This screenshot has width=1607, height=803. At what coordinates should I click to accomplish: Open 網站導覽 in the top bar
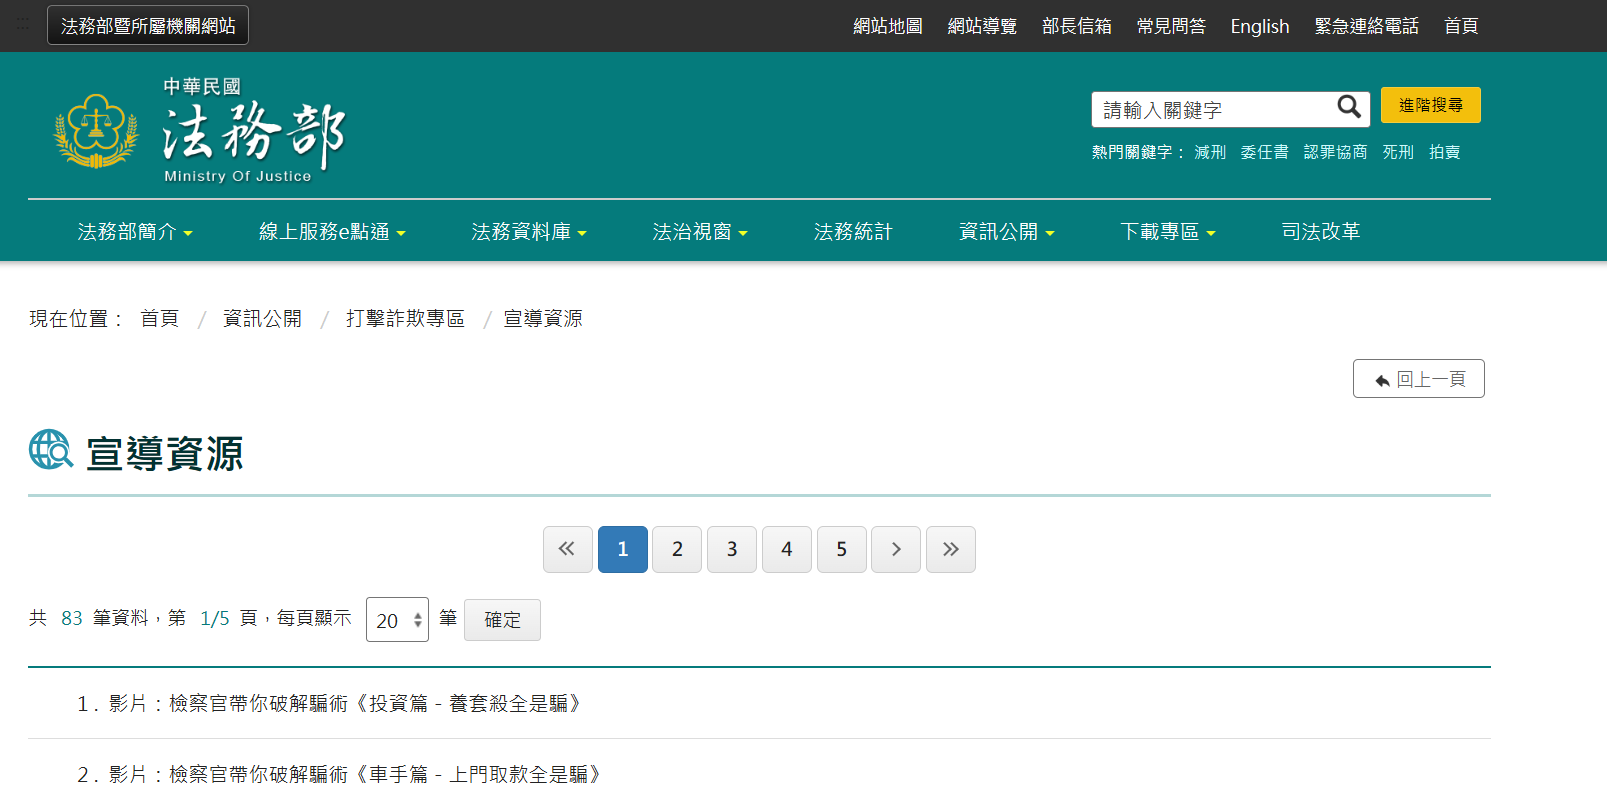point(982,26)
